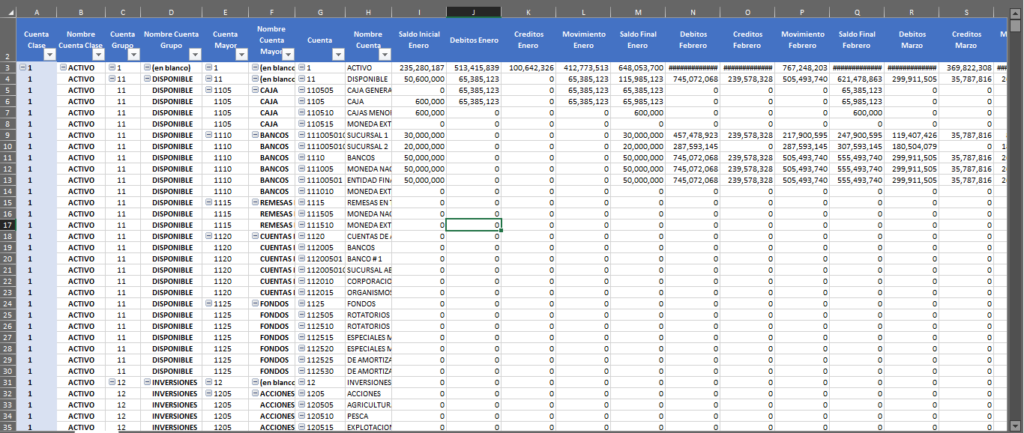Viewport: 1024px width, 433px height.
Task: Collapse 1205 in the Cuenta Mayor column
Action: pyautogui.click(x=208, y=393)
